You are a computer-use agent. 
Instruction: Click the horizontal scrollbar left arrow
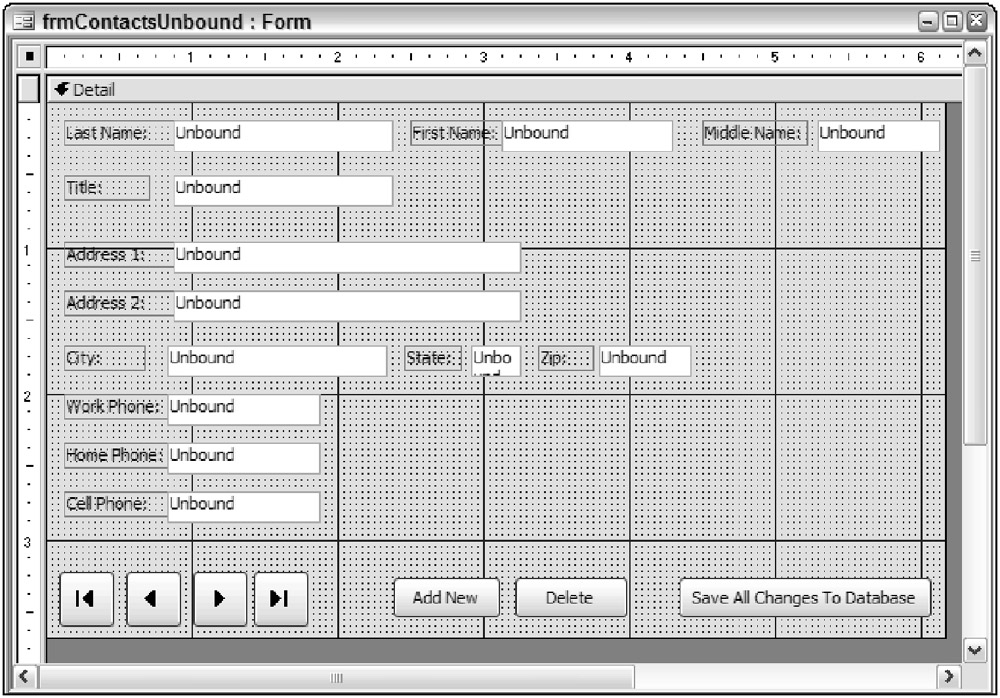tap(23, 677)
